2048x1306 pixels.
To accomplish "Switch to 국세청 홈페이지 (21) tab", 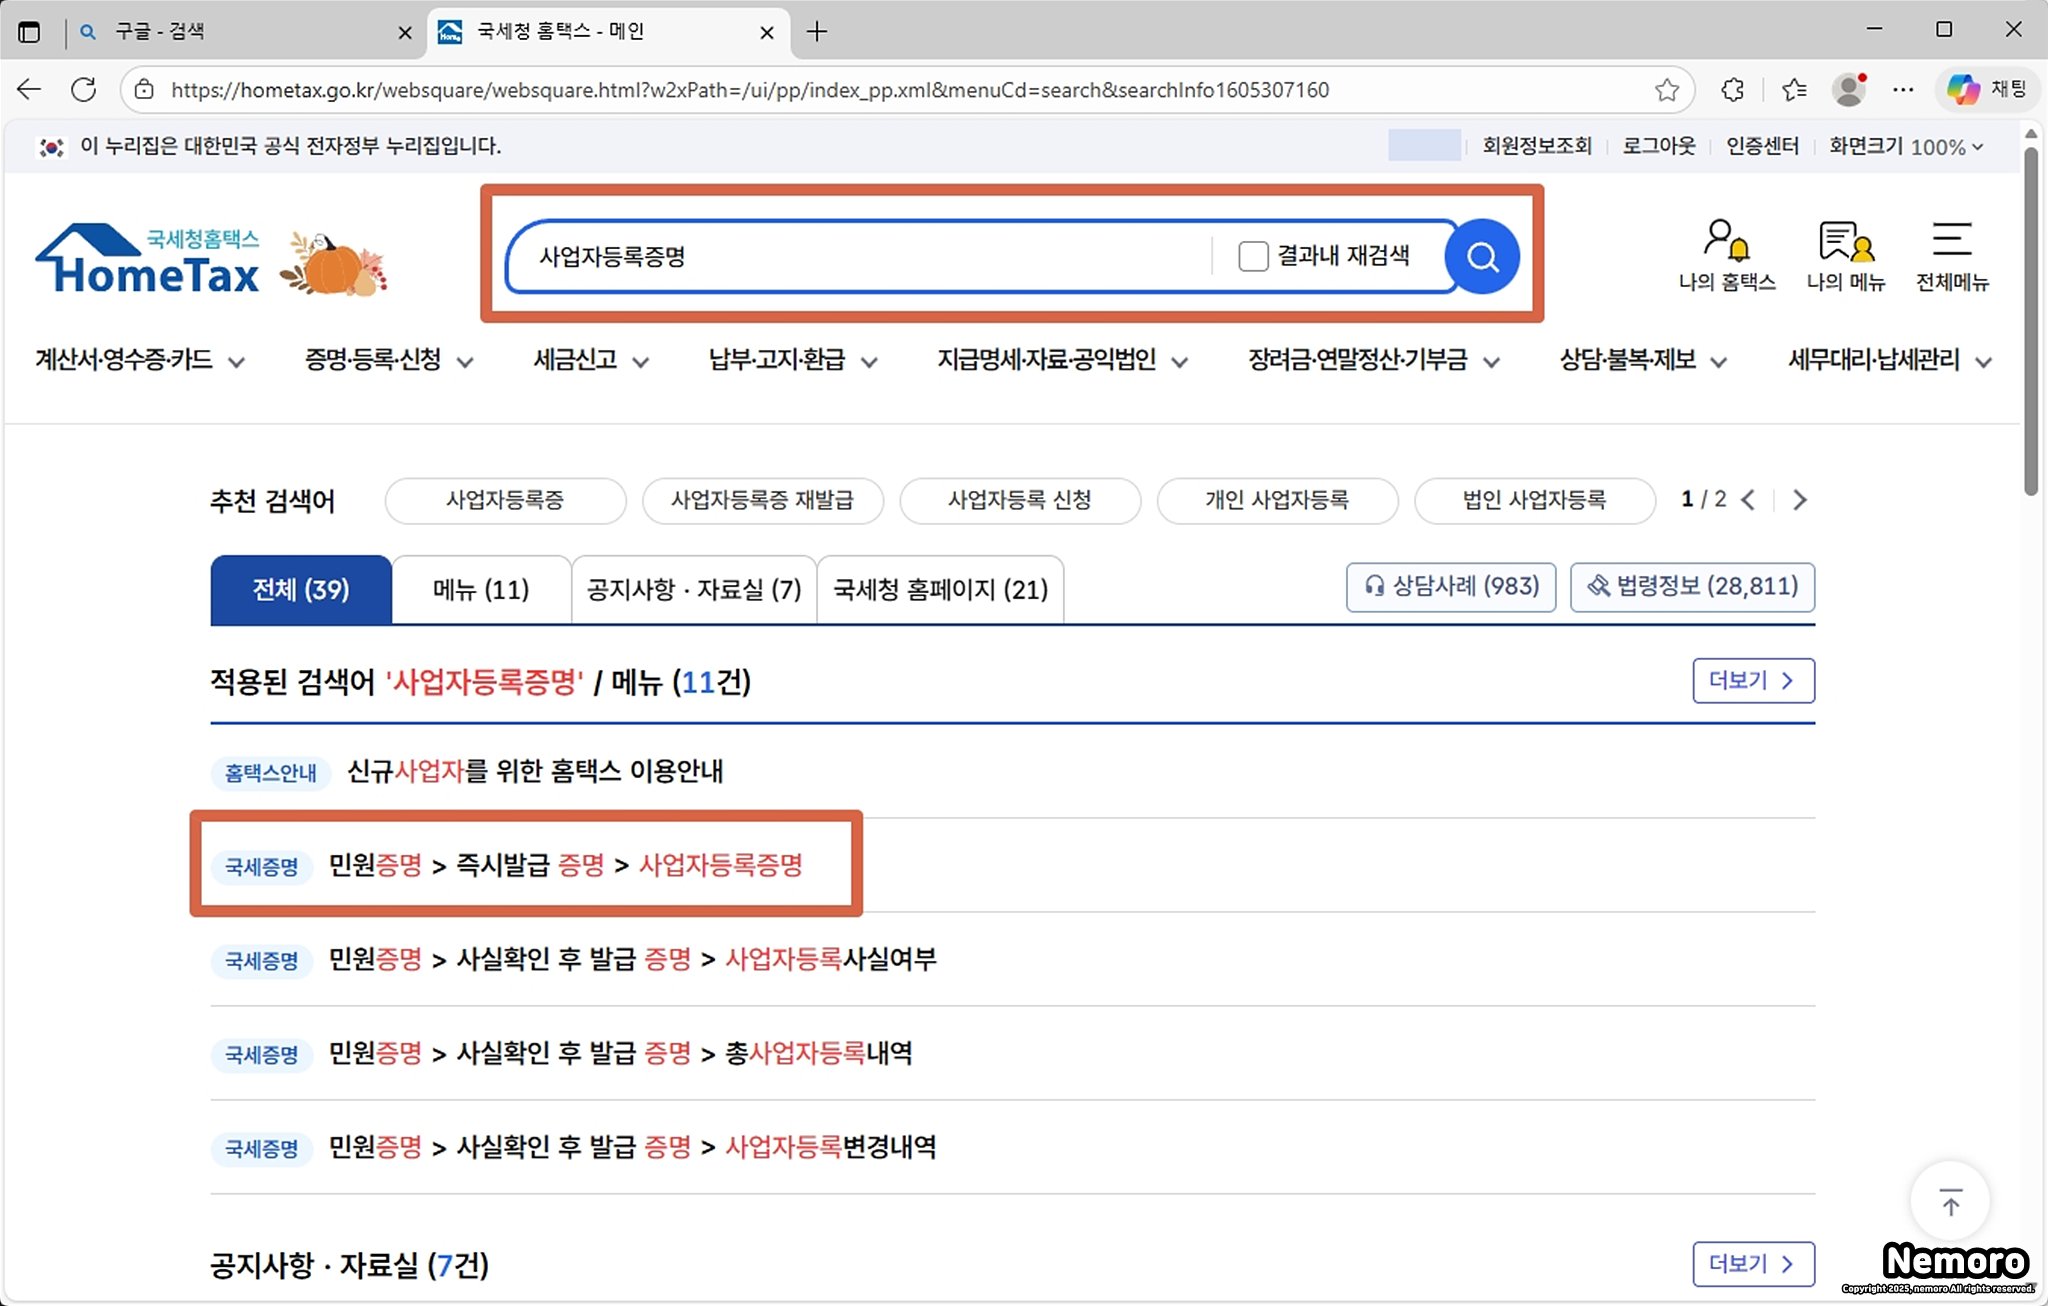I will coord(940,590).
